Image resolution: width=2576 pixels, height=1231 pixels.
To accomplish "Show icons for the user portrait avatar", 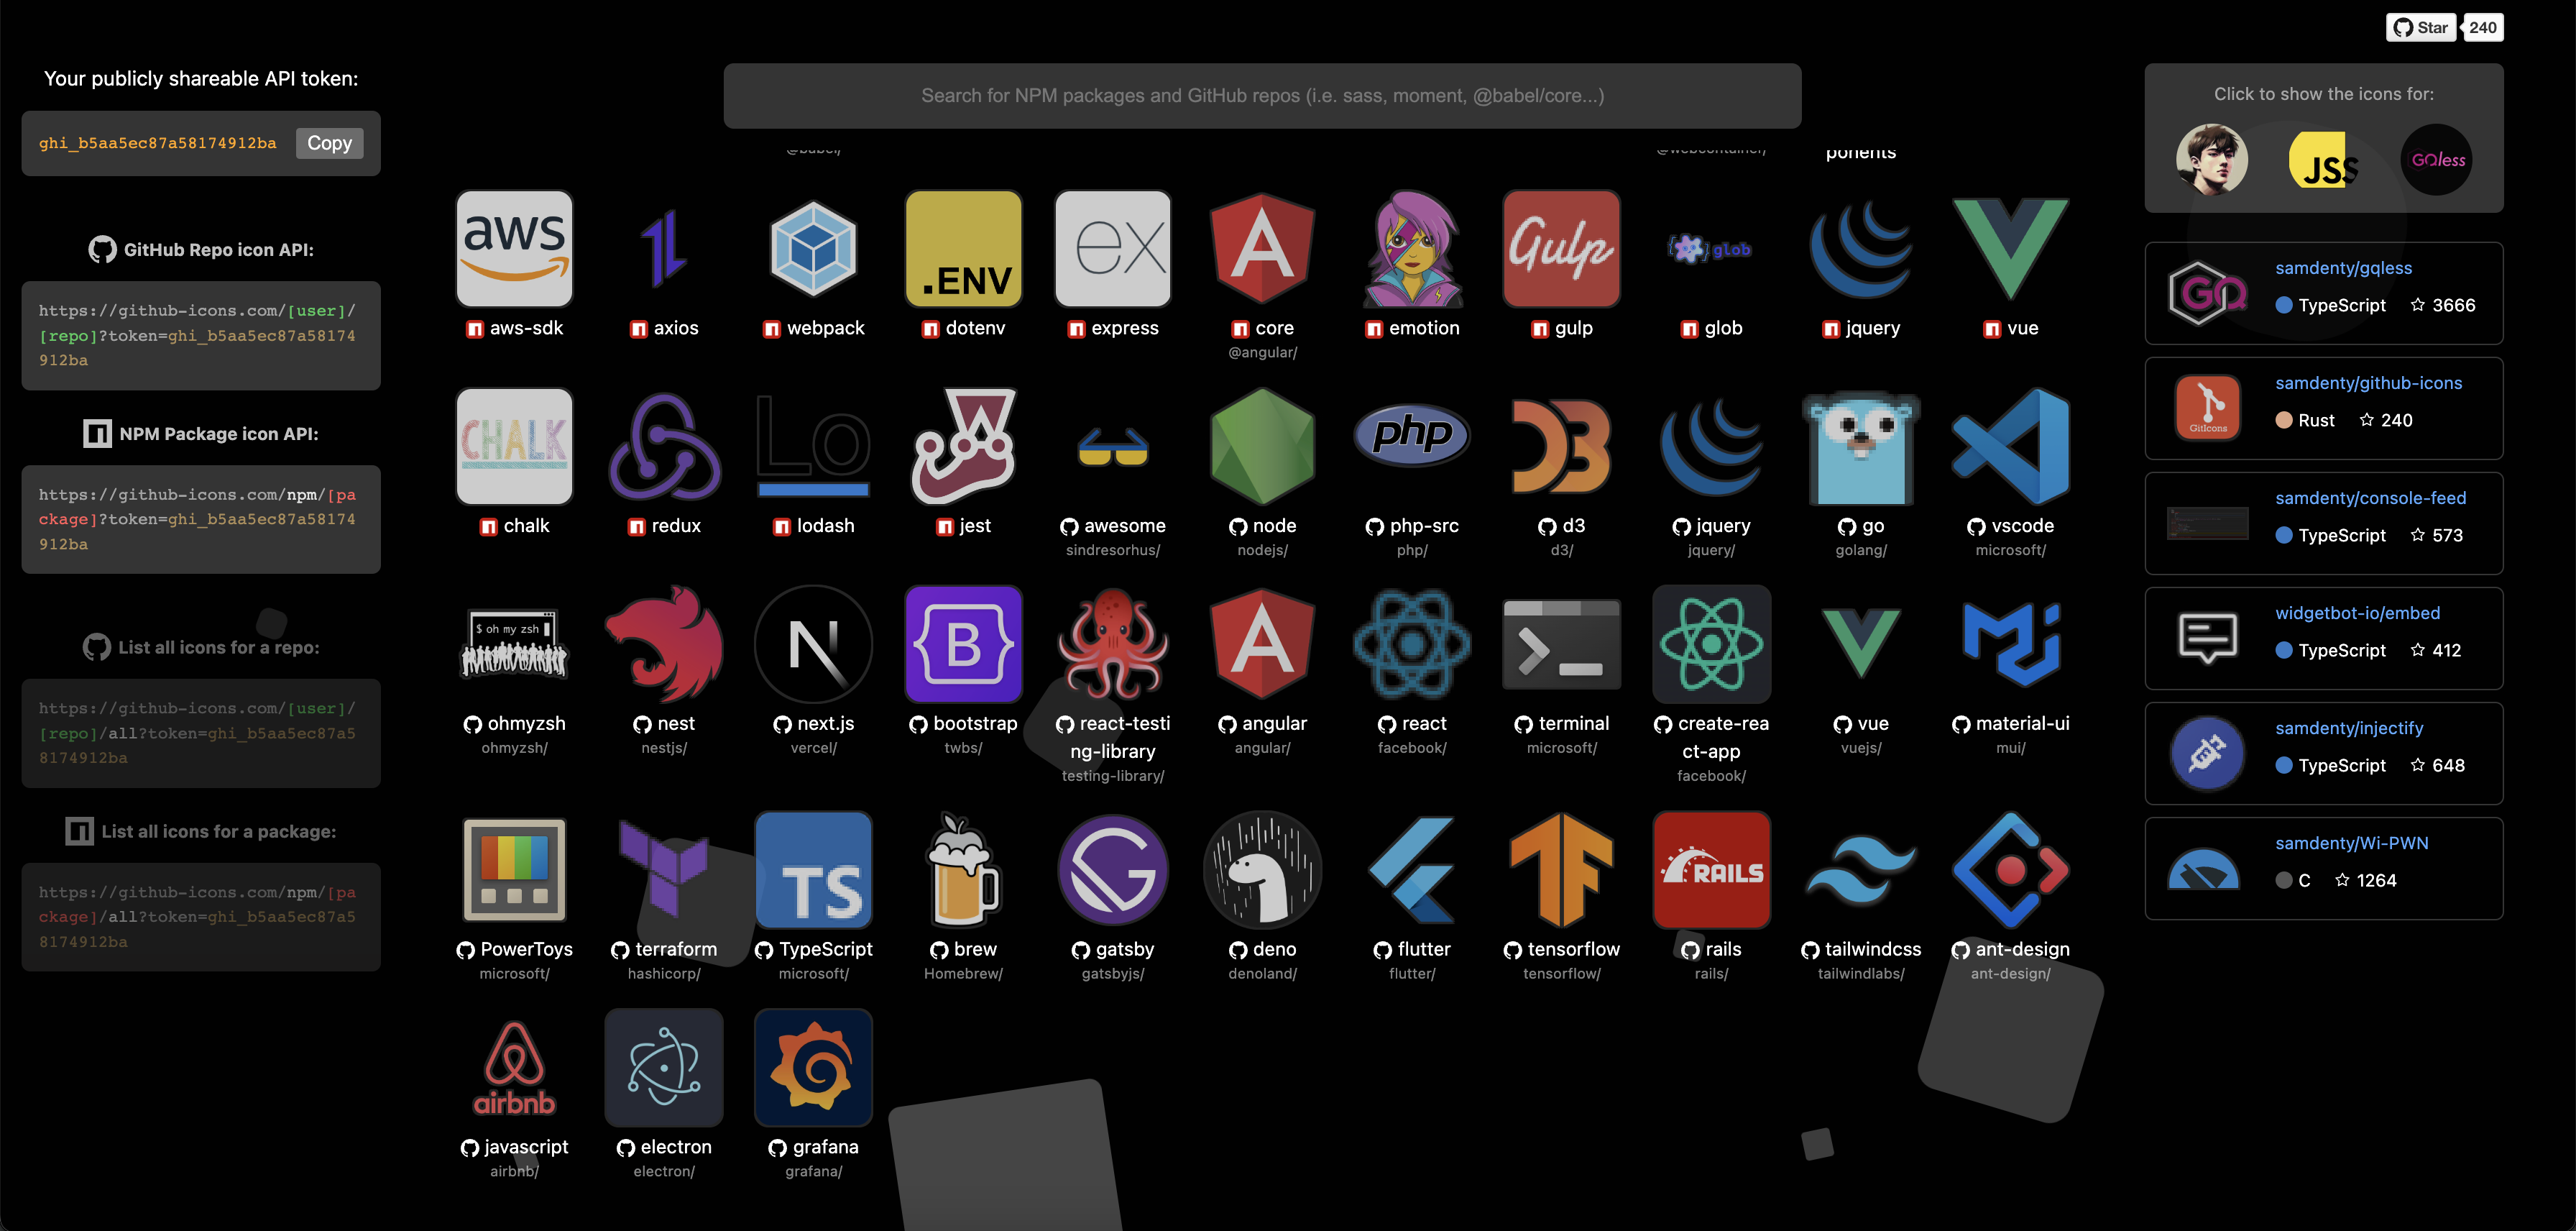I will (x=2212, y=159).
